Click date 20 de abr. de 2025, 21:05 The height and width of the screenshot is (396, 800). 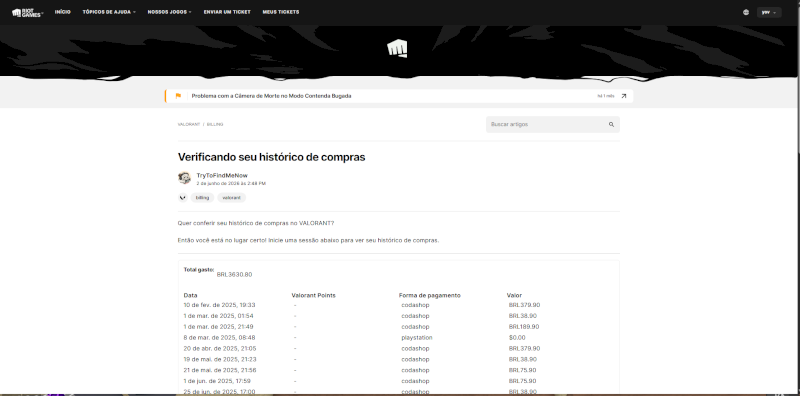[220, 349]
